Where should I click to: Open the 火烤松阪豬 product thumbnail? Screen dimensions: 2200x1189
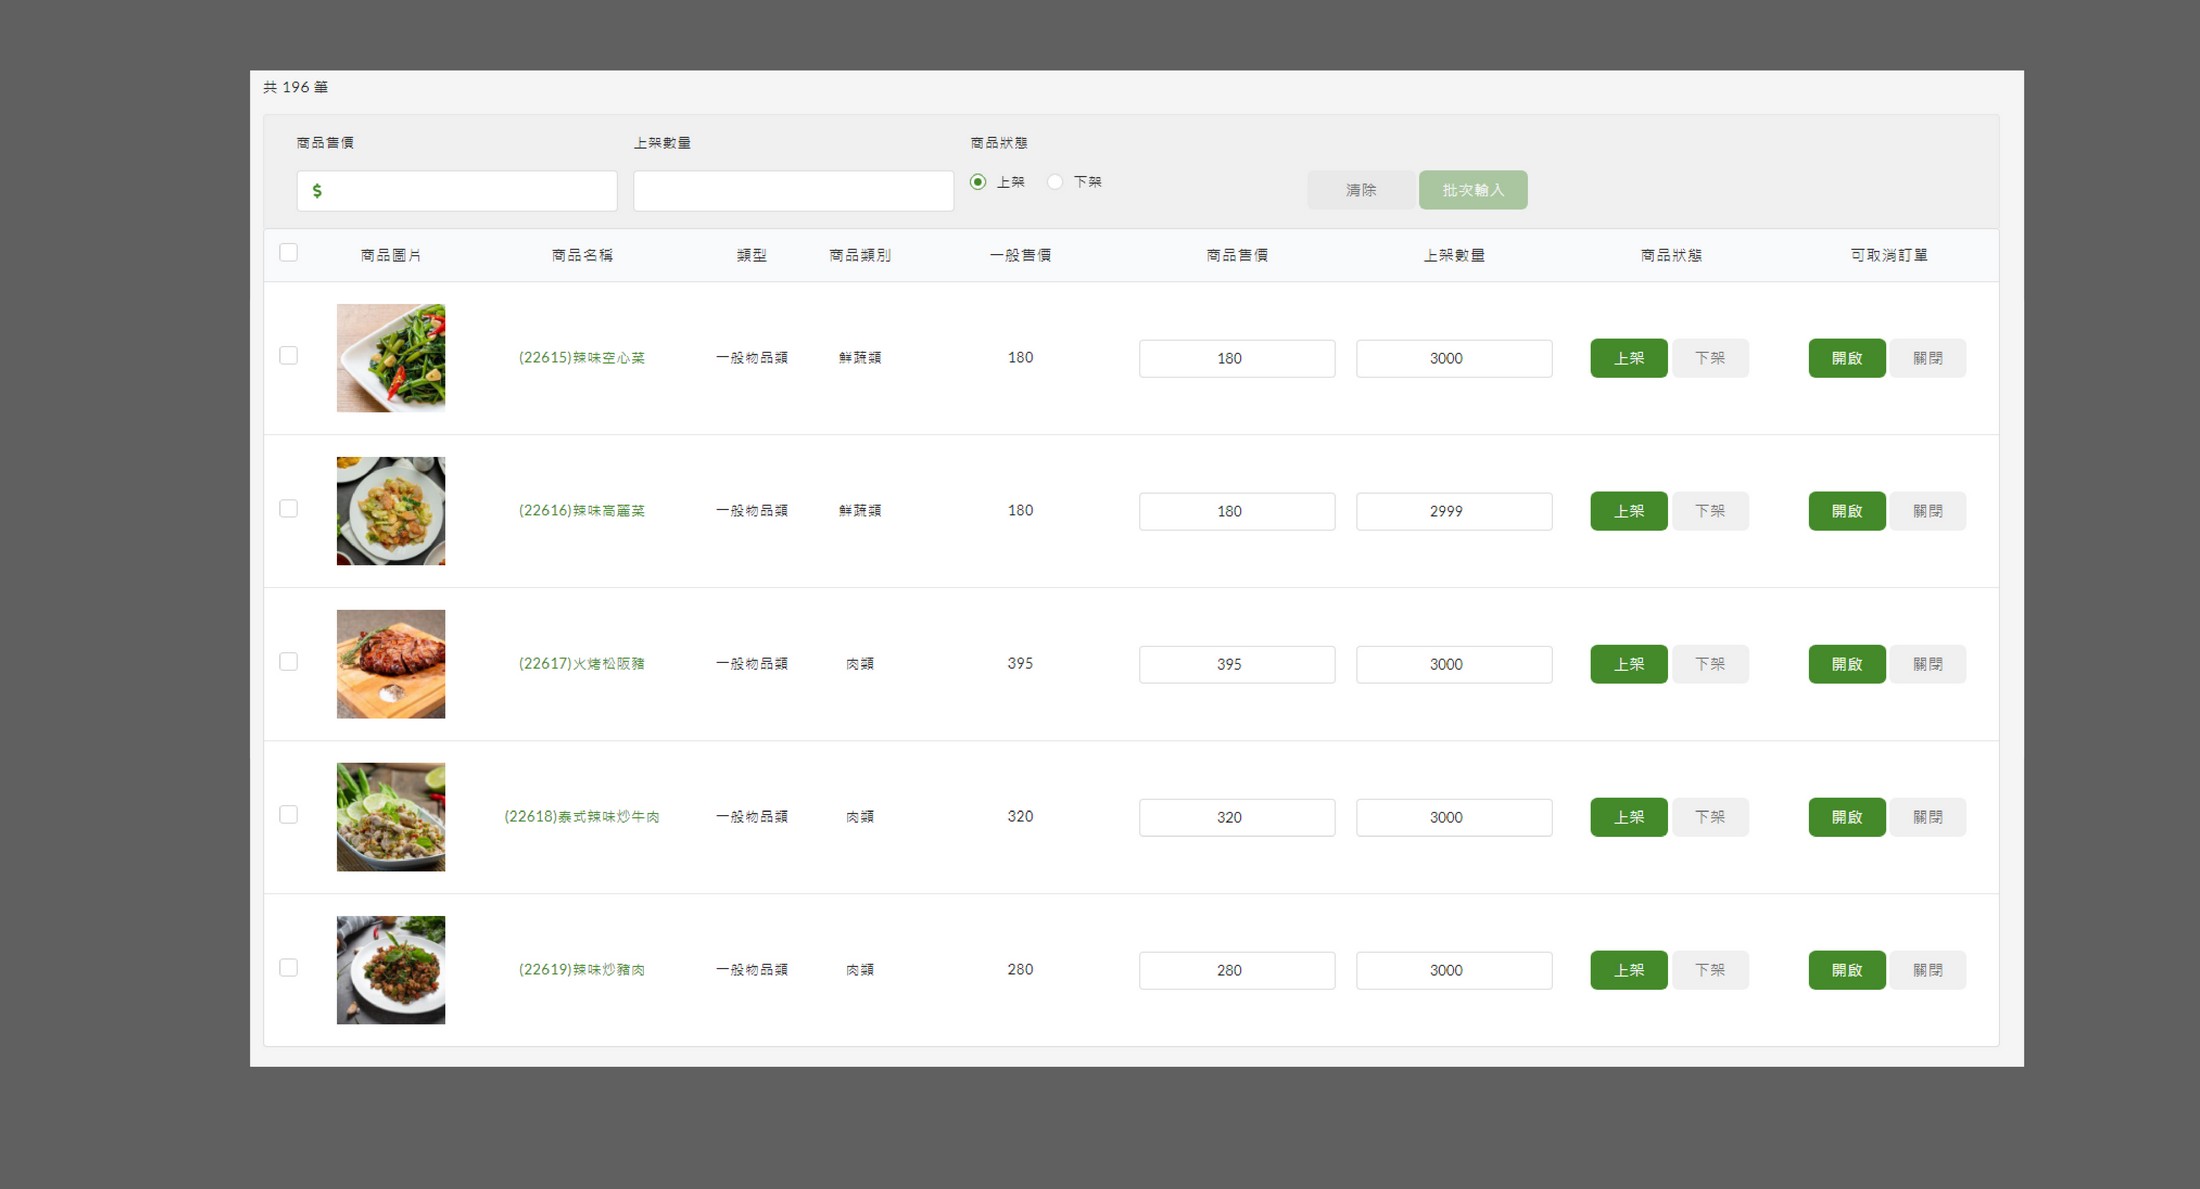pyautogui.click(x=391, y=664)
